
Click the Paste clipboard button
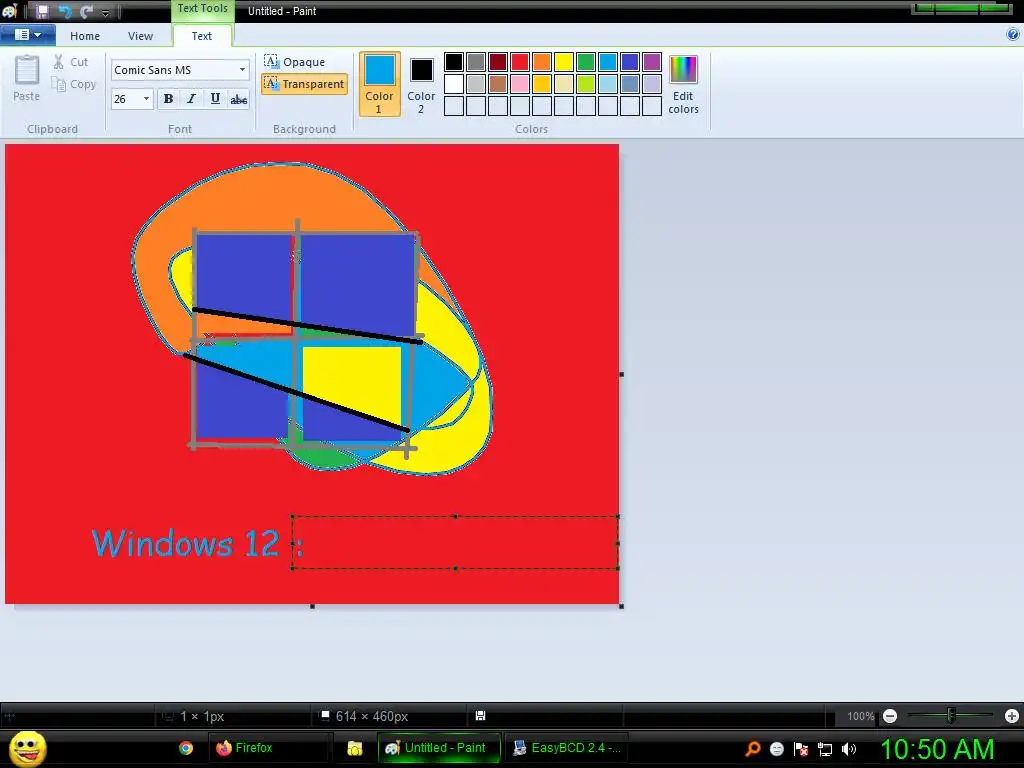click(x=26, y=78)
